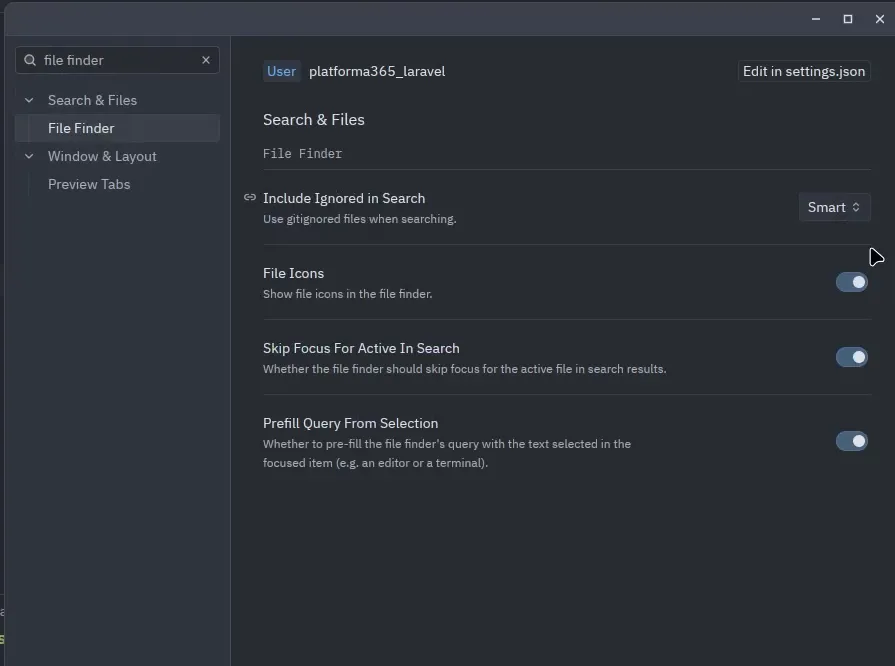
Task: Clear the file finder search text
Action: (x=206, y=60)
